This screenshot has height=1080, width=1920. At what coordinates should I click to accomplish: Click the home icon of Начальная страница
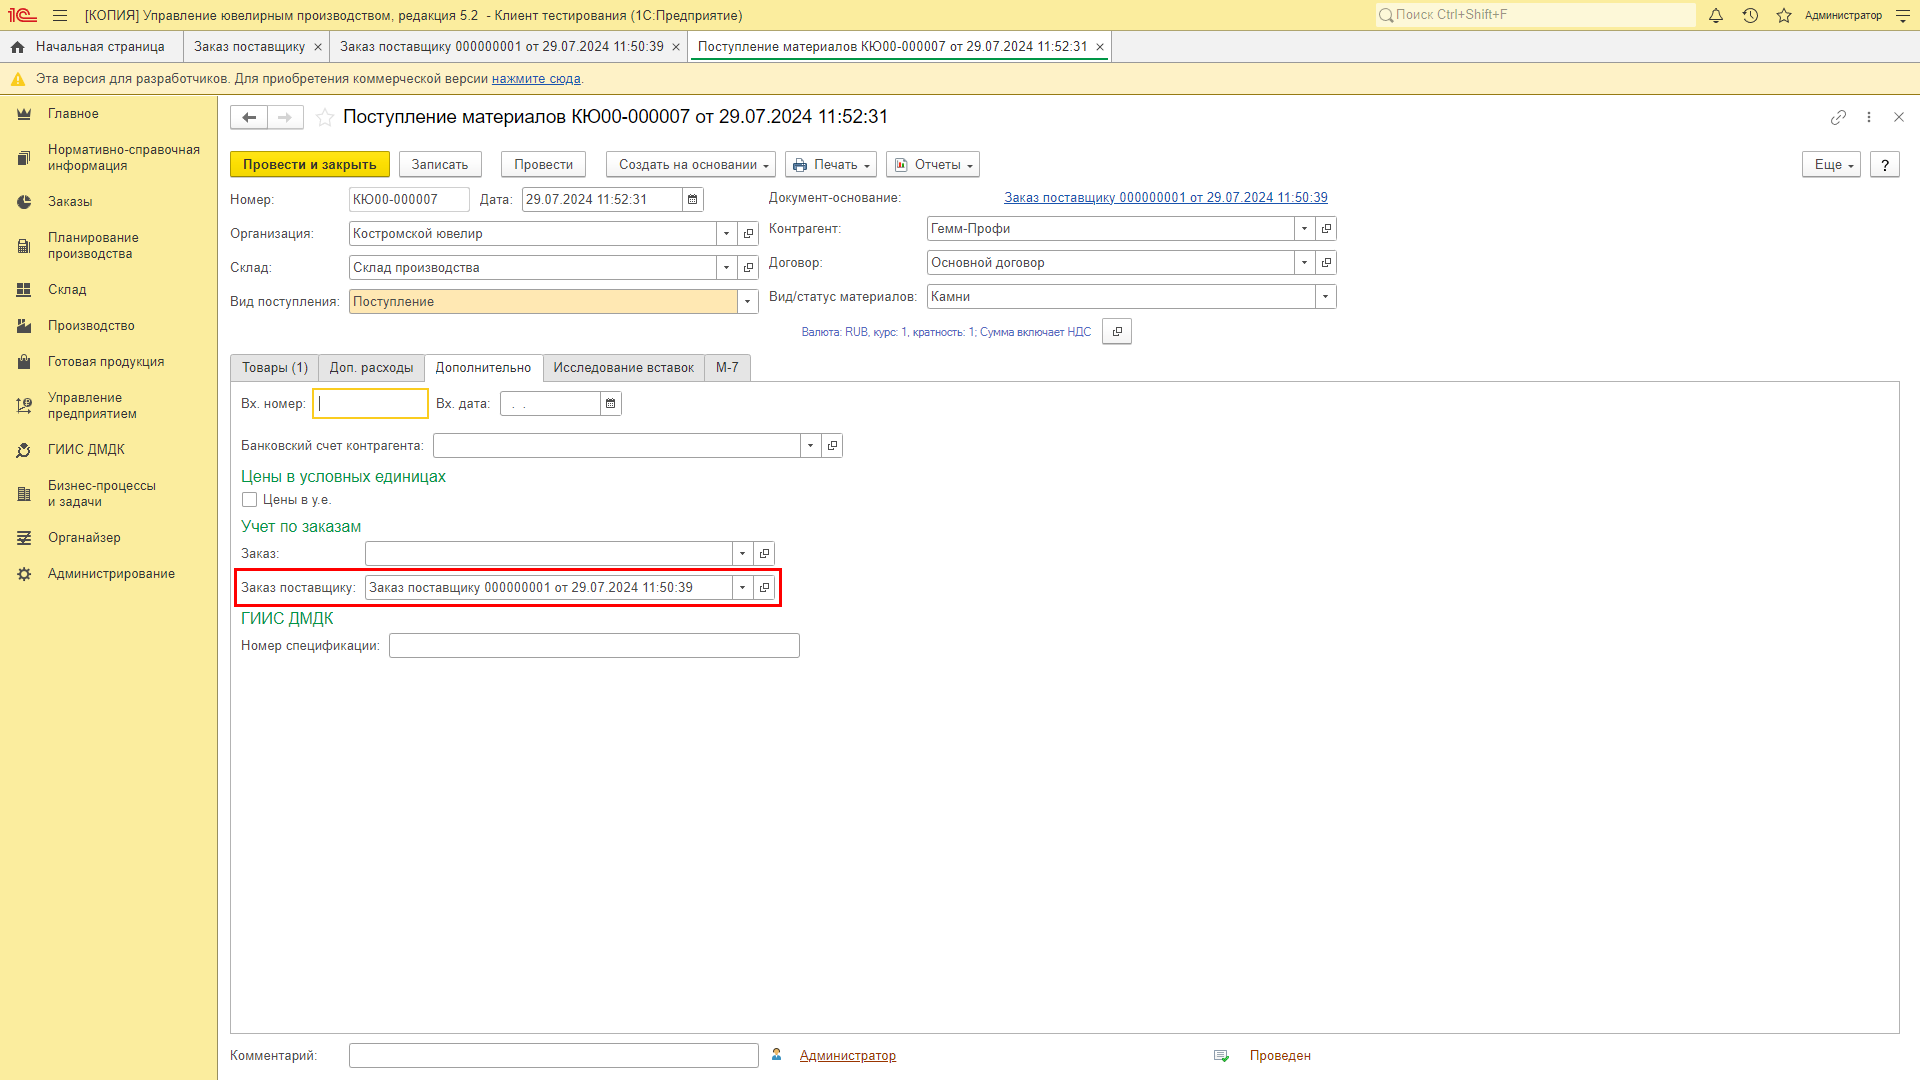coord(17,47)
